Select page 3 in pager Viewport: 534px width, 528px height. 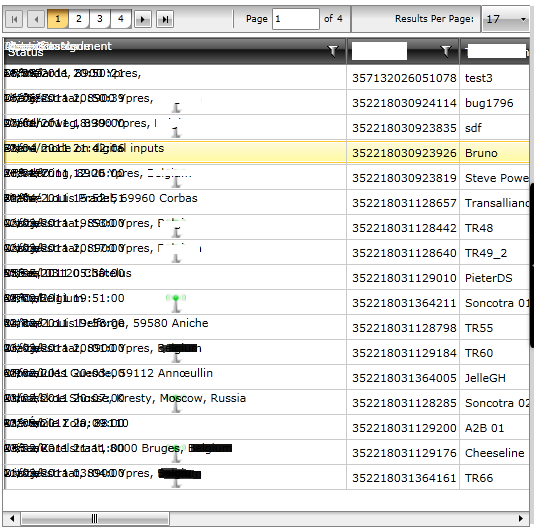tap(100, 19)
